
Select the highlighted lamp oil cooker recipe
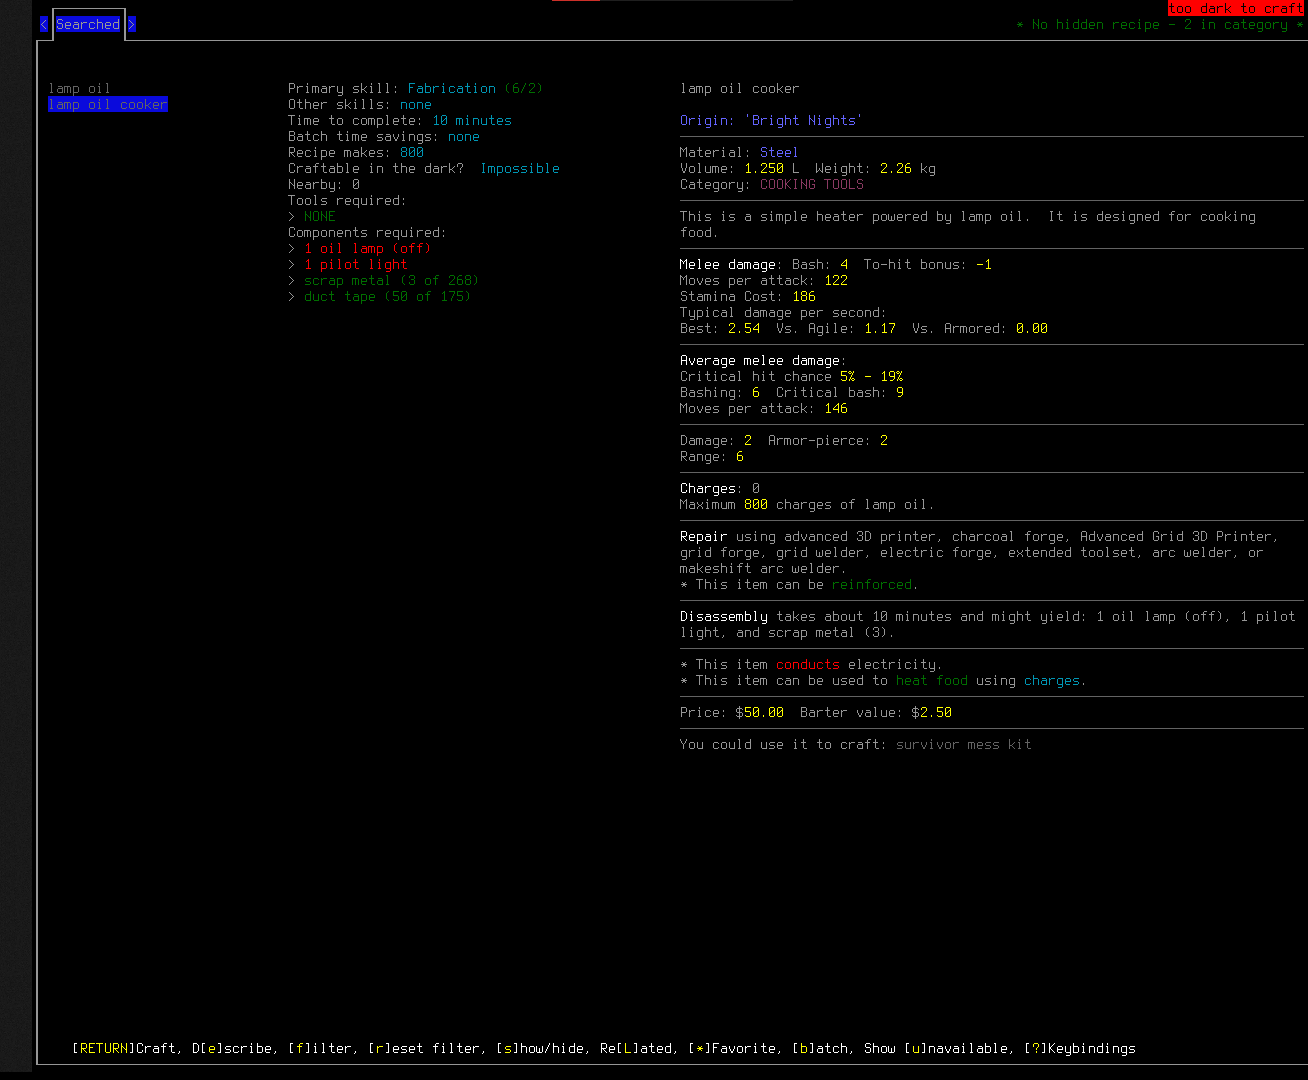tap(108, 104)
